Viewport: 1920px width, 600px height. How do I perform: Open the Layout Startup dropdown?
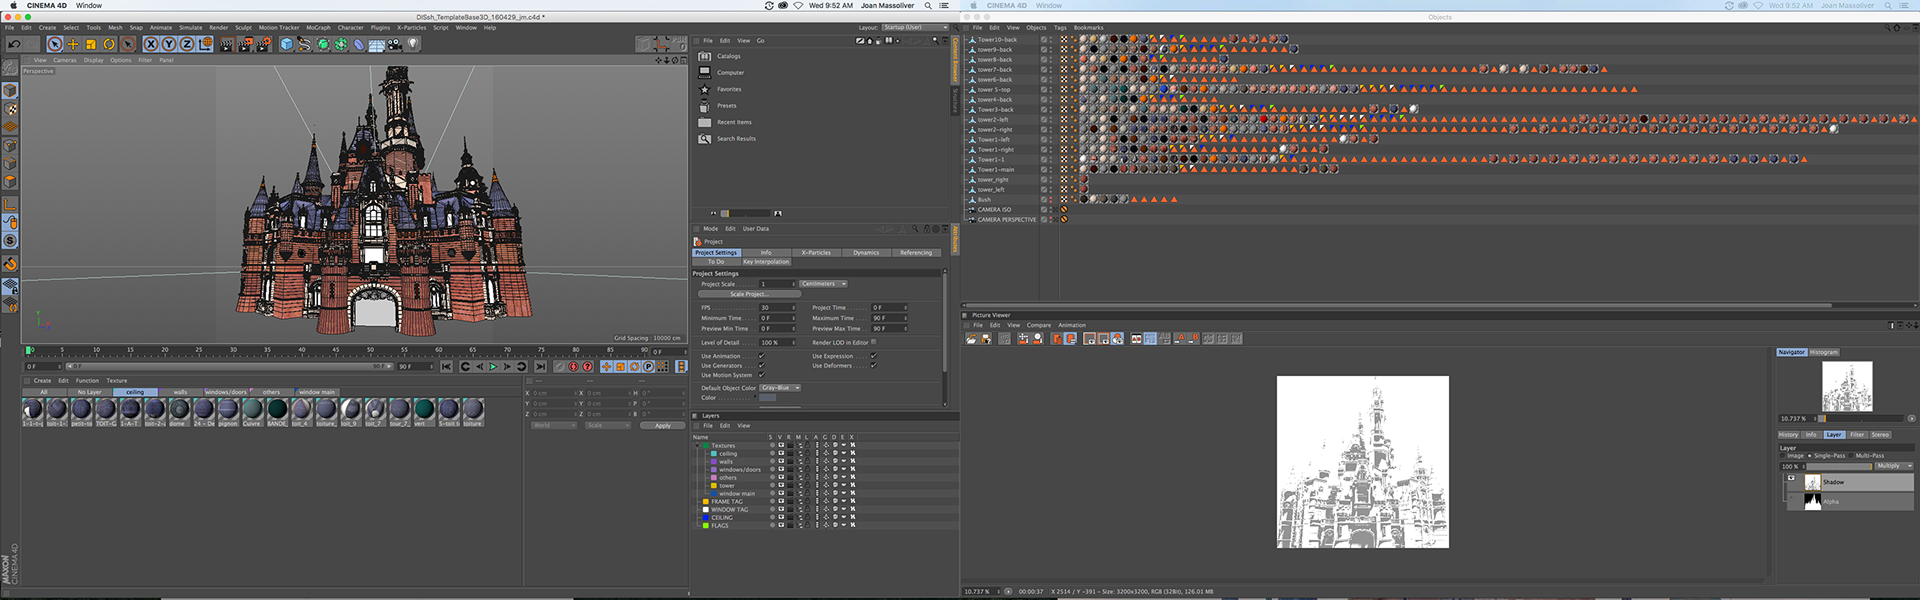(x=915, y=27)
